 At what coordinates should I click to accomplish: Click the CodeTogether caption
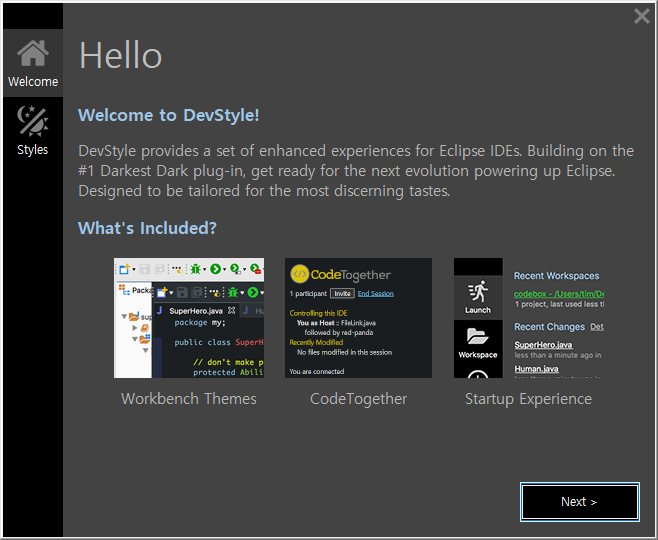pyautogui.click(x=358, y=399)
